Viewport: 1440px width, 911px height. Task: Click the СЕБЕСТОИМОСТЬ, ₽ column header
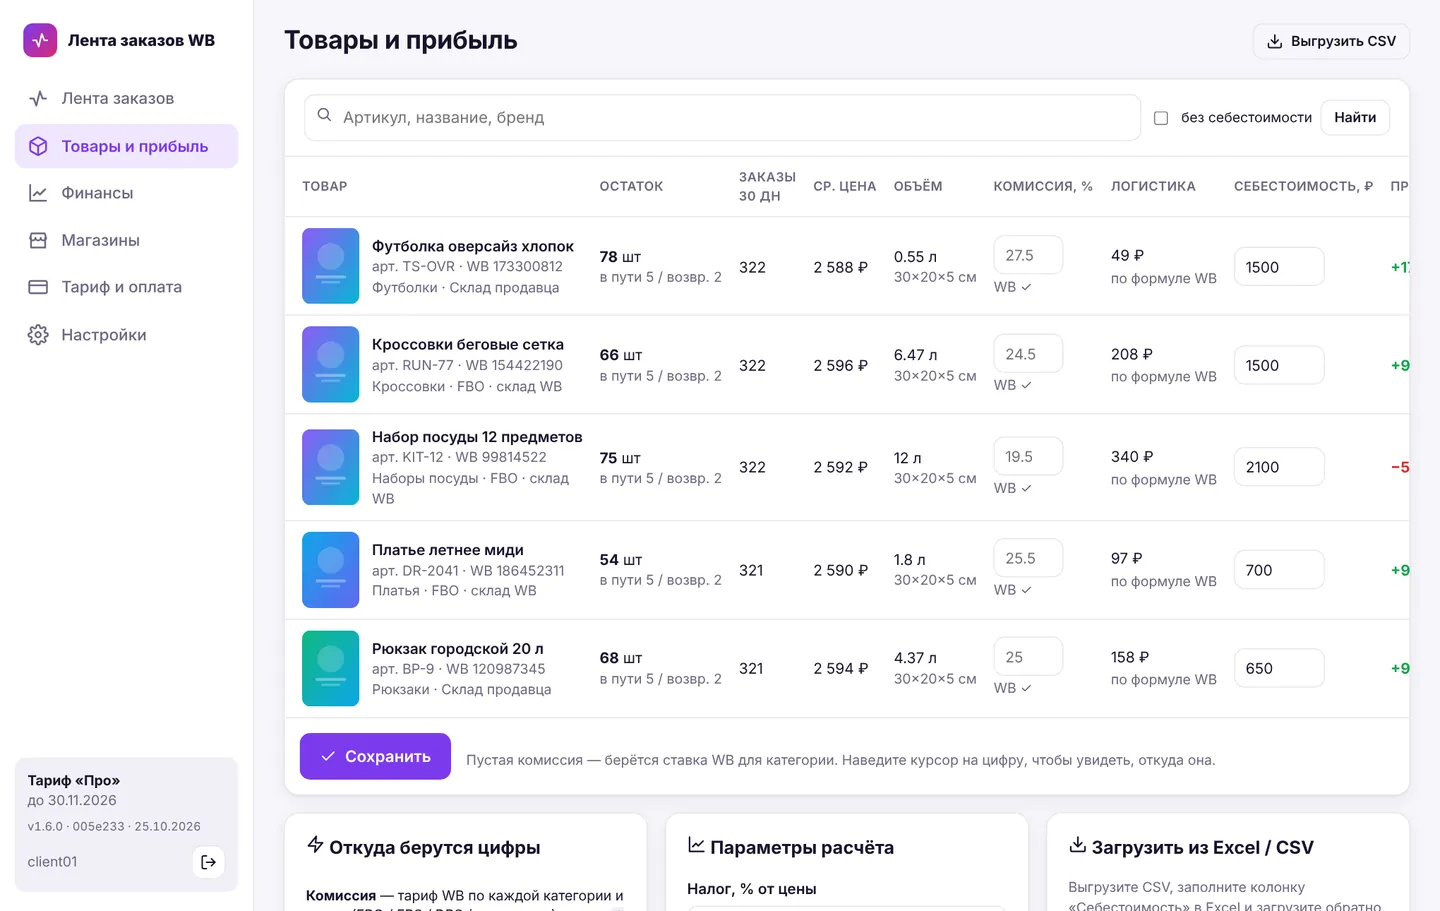click(x=1303, y=186)
